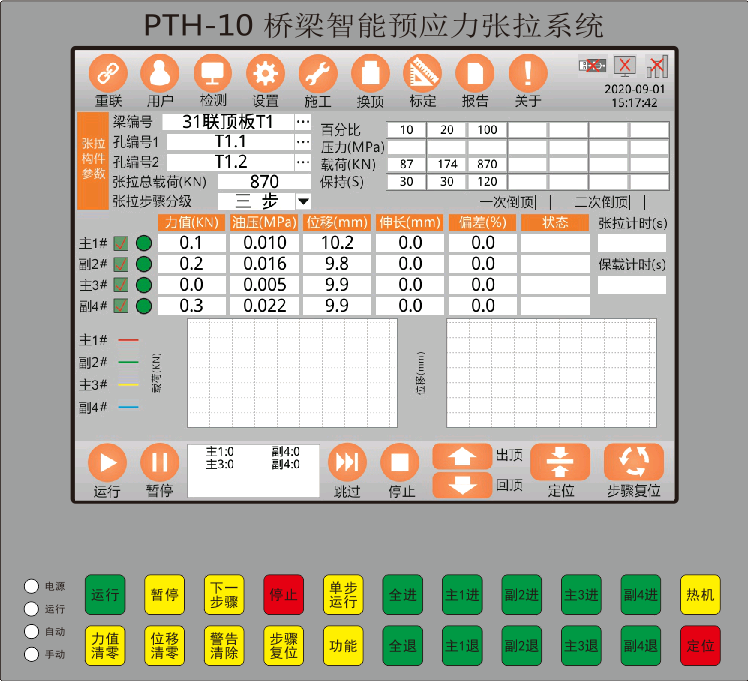Click the 张拉总载荷 value field
748x681 pixels.
point(263,182)
